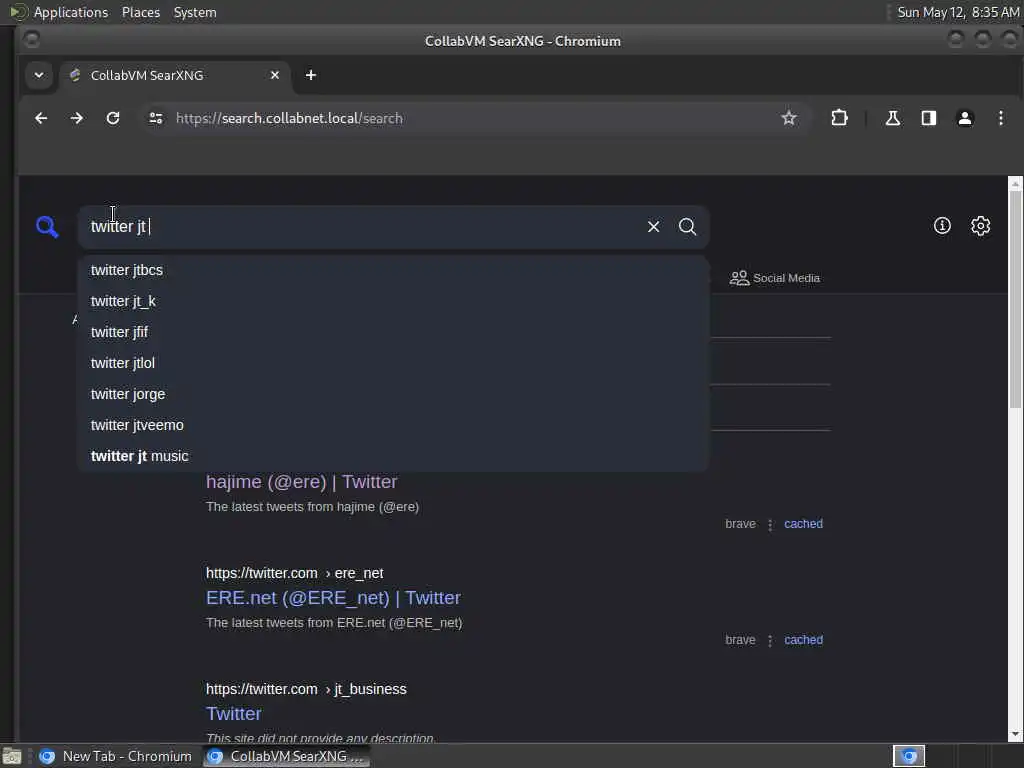Open the profile avatar icon
The height and width of the screenshot is (768, 1024).
(965, 118)
